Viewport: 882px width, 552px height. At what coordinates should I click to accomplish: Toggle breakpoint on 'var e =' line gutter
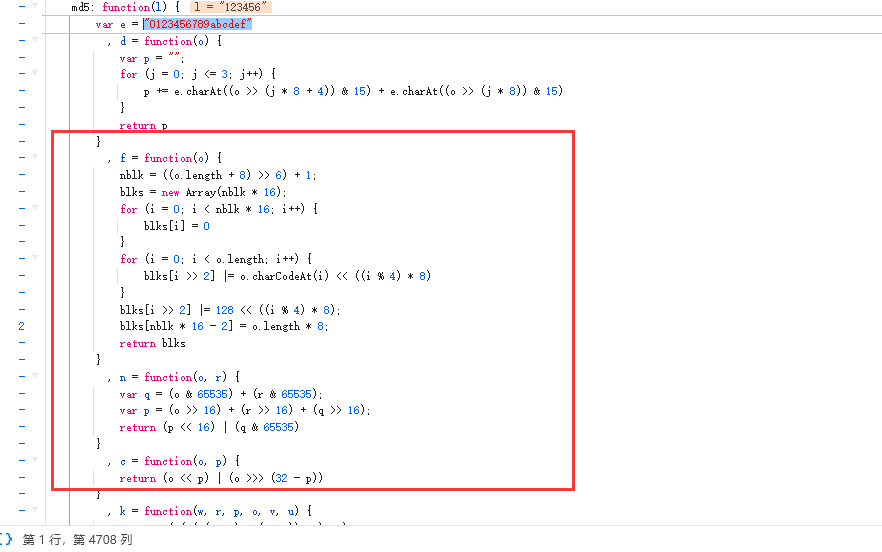[21, 24]
